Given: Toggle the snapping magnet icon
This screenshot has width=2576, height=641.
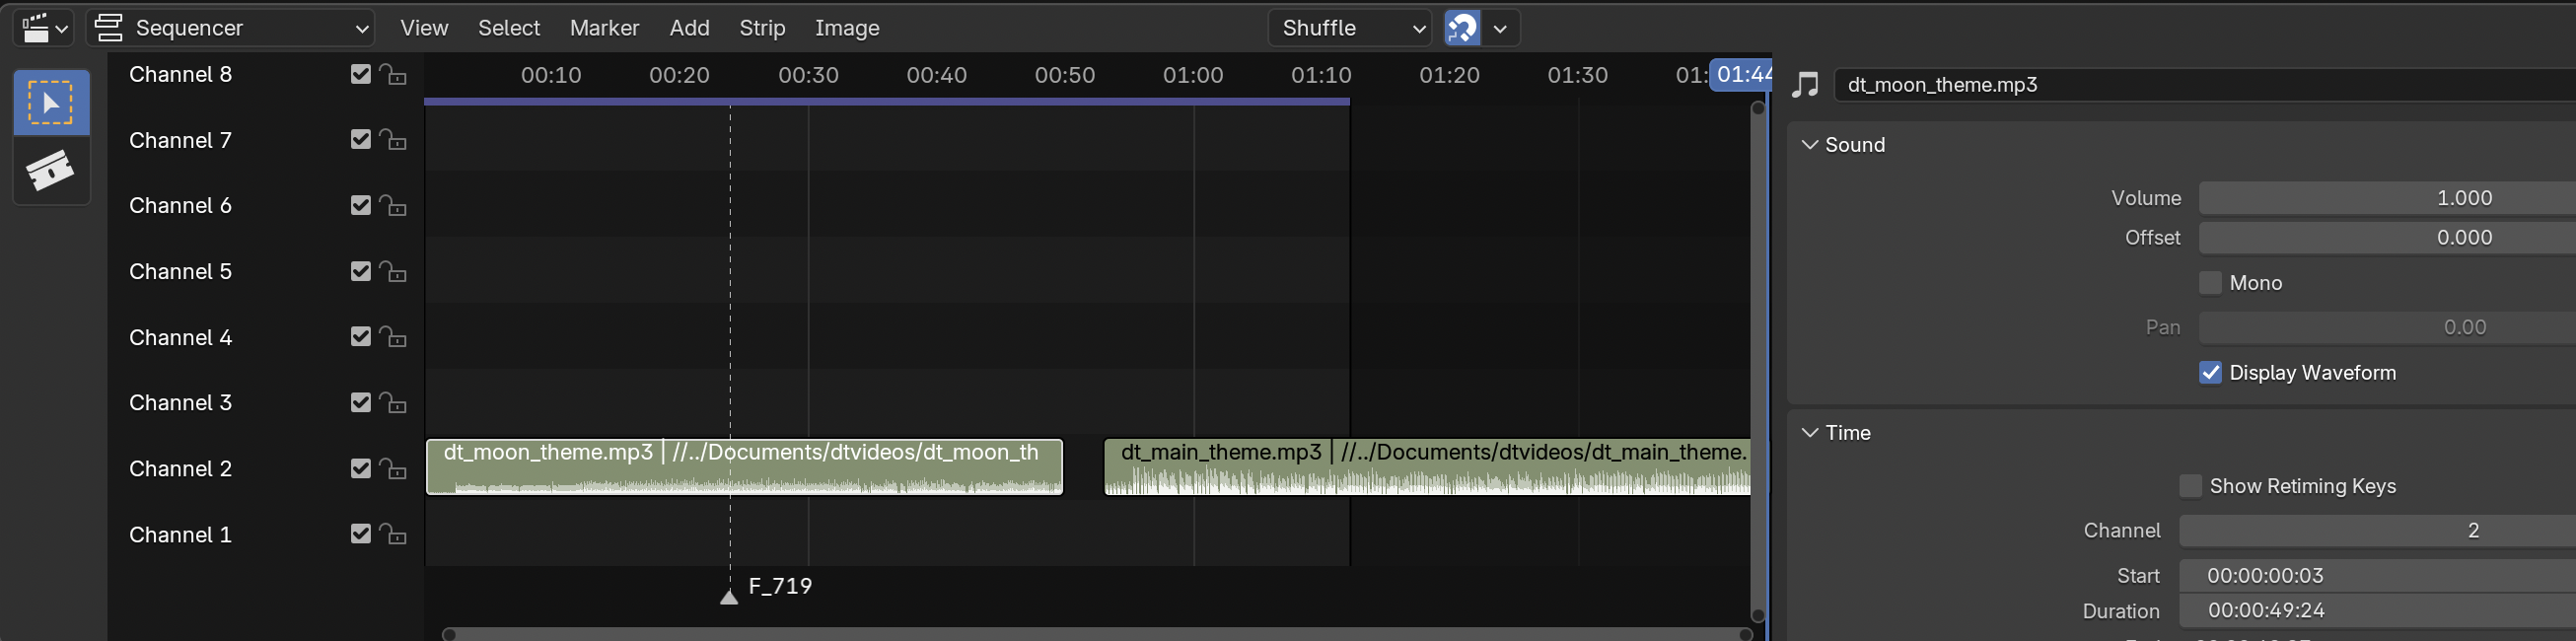Looking at the screenshot, I should (x=1462, y=28).
